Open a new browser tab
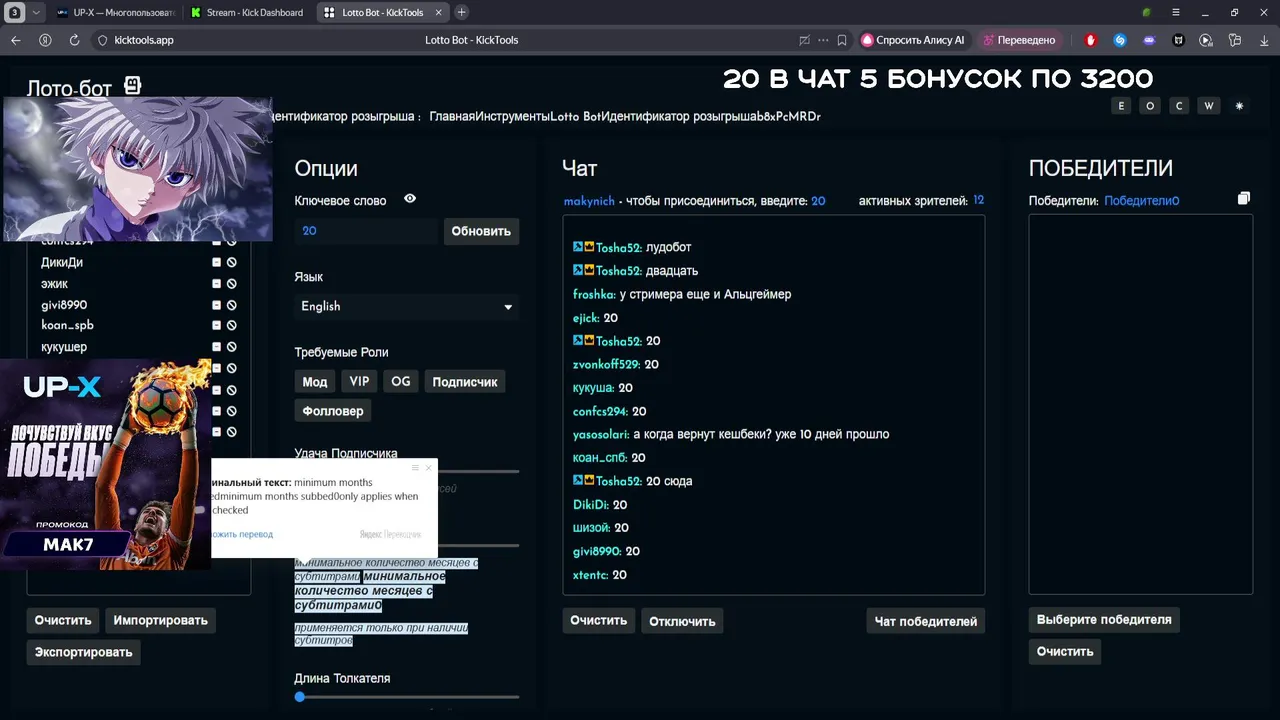 click(x=461, y=13)
